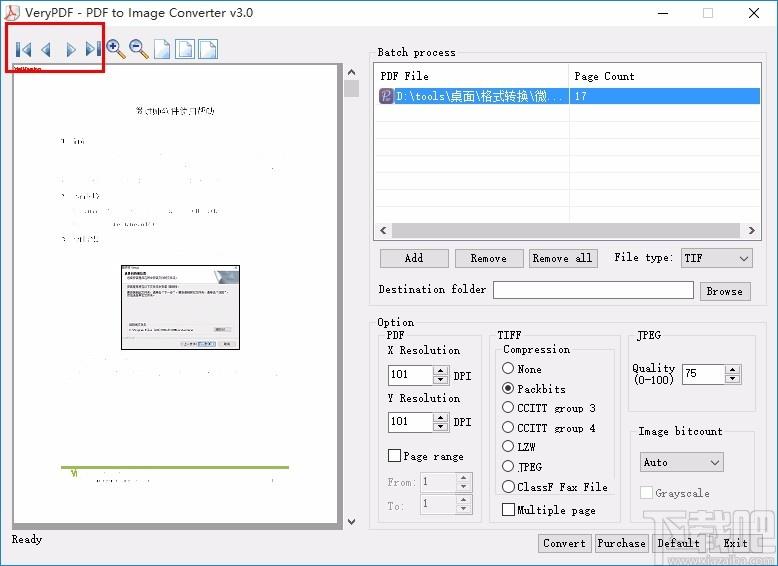Viewport: 778px width, 566px height.
Task: Decrease Y Resolution value
Action: [441, 427]
